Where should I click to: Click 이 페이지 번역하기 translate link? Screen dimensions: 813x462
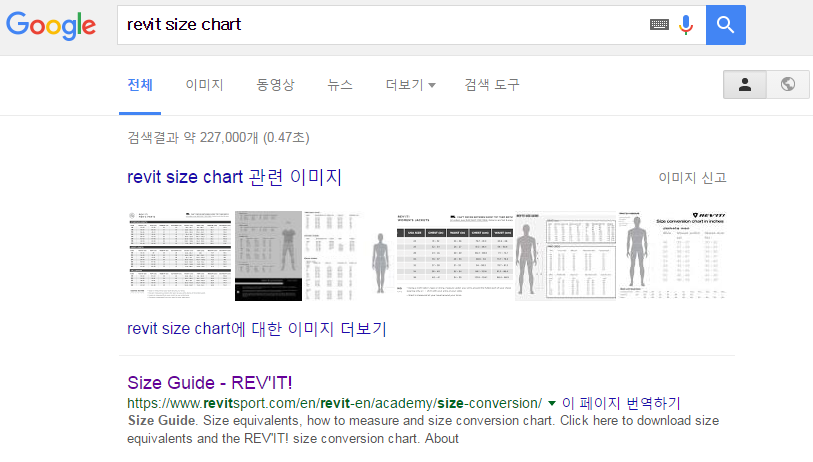pyautogui.click(x=621, y=403)
